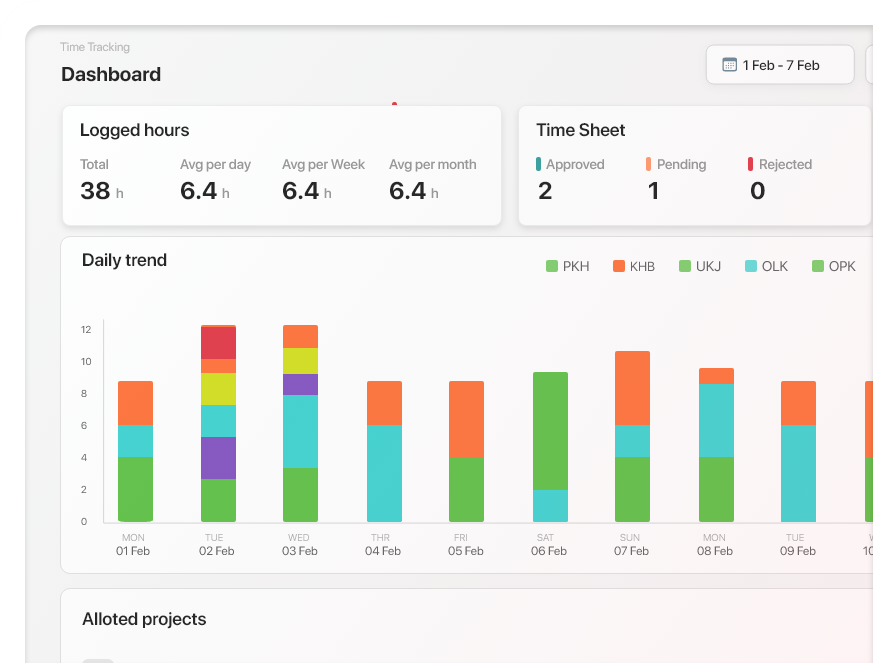Open the 1 Feb - 7 Feb date range picker

780,65
